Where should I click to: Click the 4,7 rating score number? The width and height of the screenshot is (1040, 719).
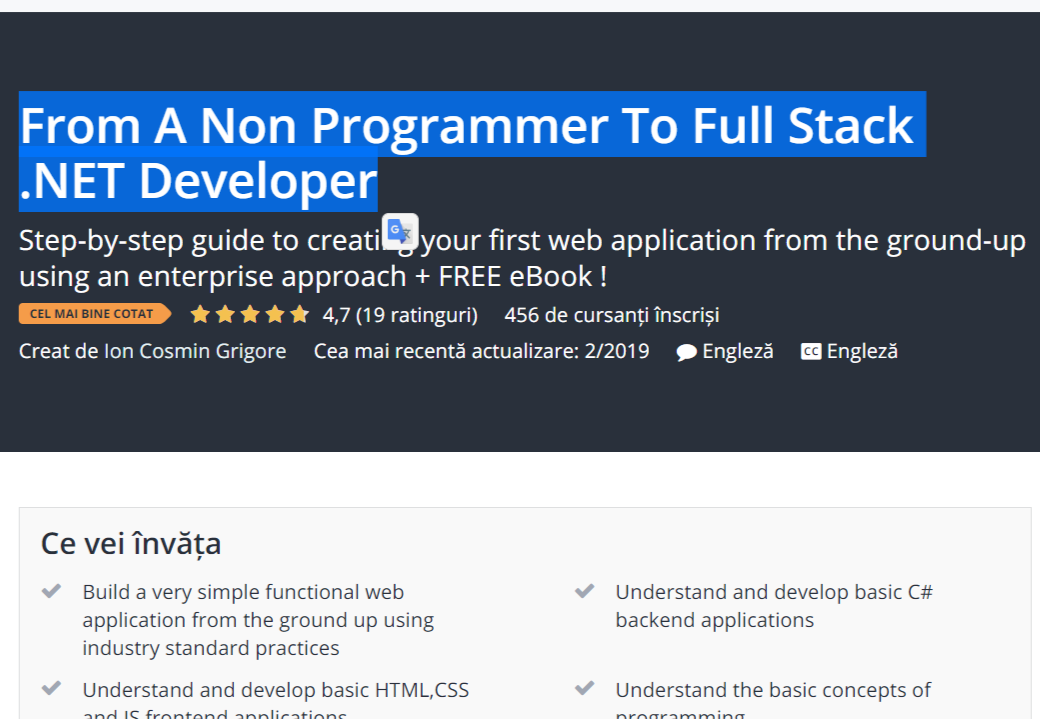336,315
